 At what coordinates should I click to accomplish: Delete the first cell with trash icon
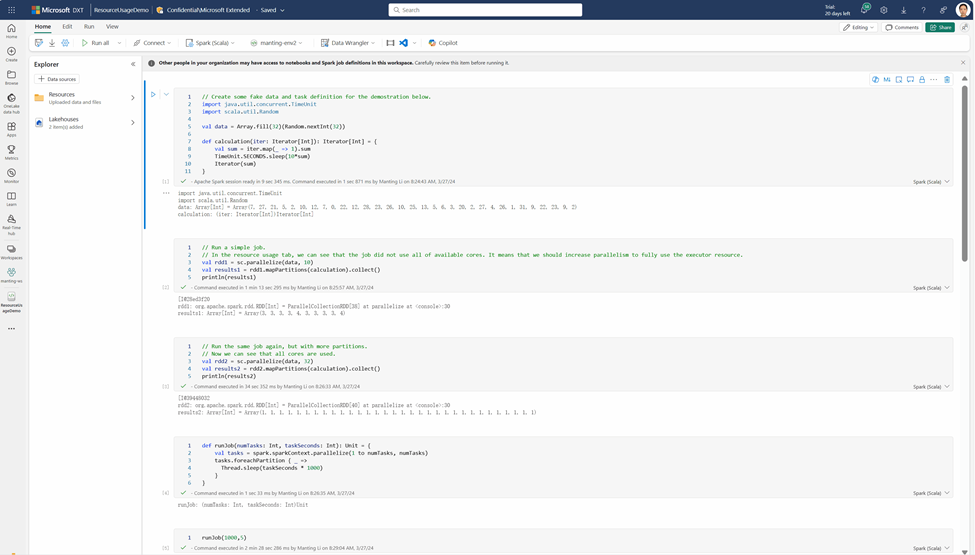tap(947, 80)
